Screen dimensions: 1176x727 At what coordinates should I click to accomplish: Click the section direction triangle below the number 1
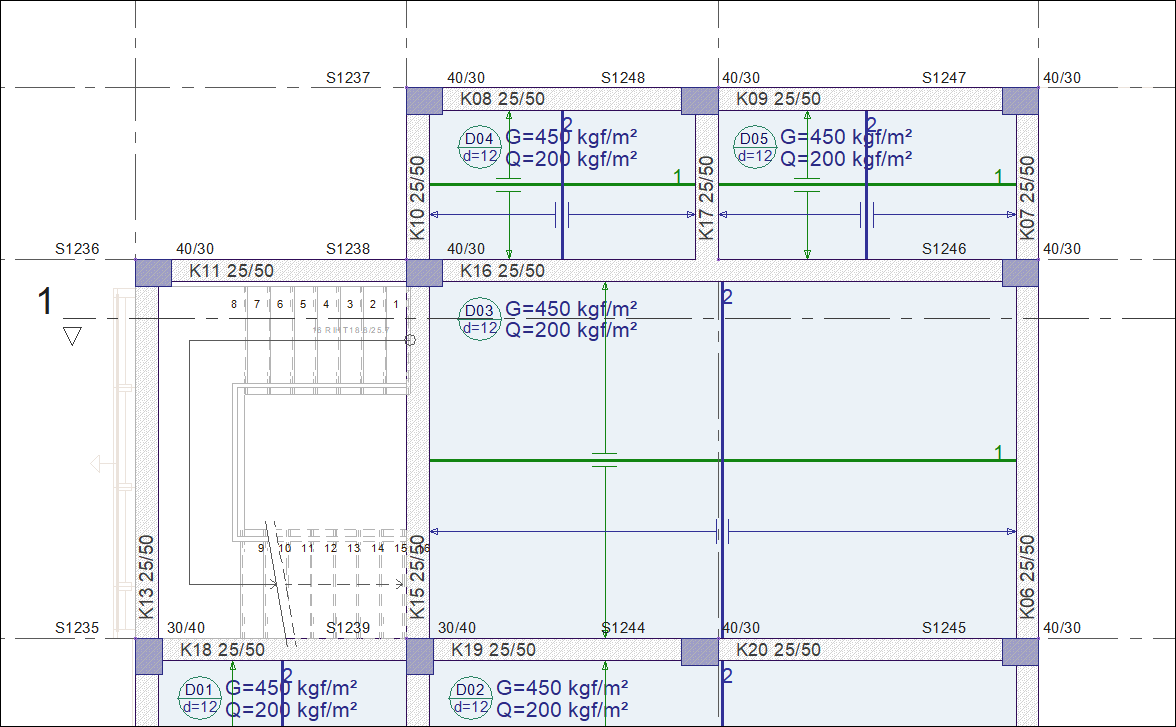click(x=73, y=336)
